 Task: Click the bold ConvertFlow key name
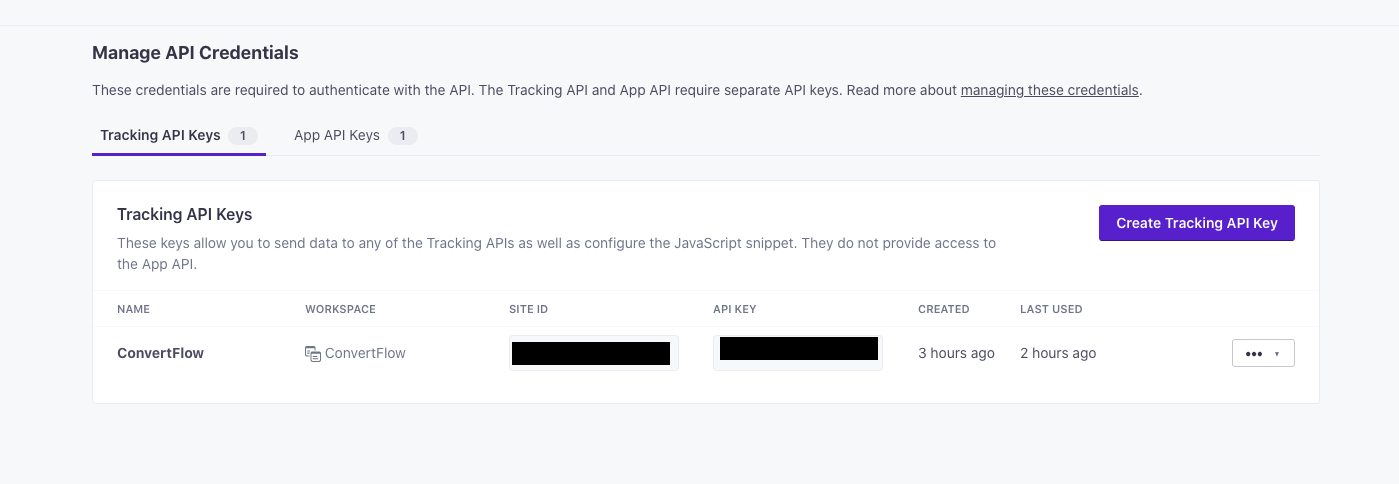[x=160, y=353]
